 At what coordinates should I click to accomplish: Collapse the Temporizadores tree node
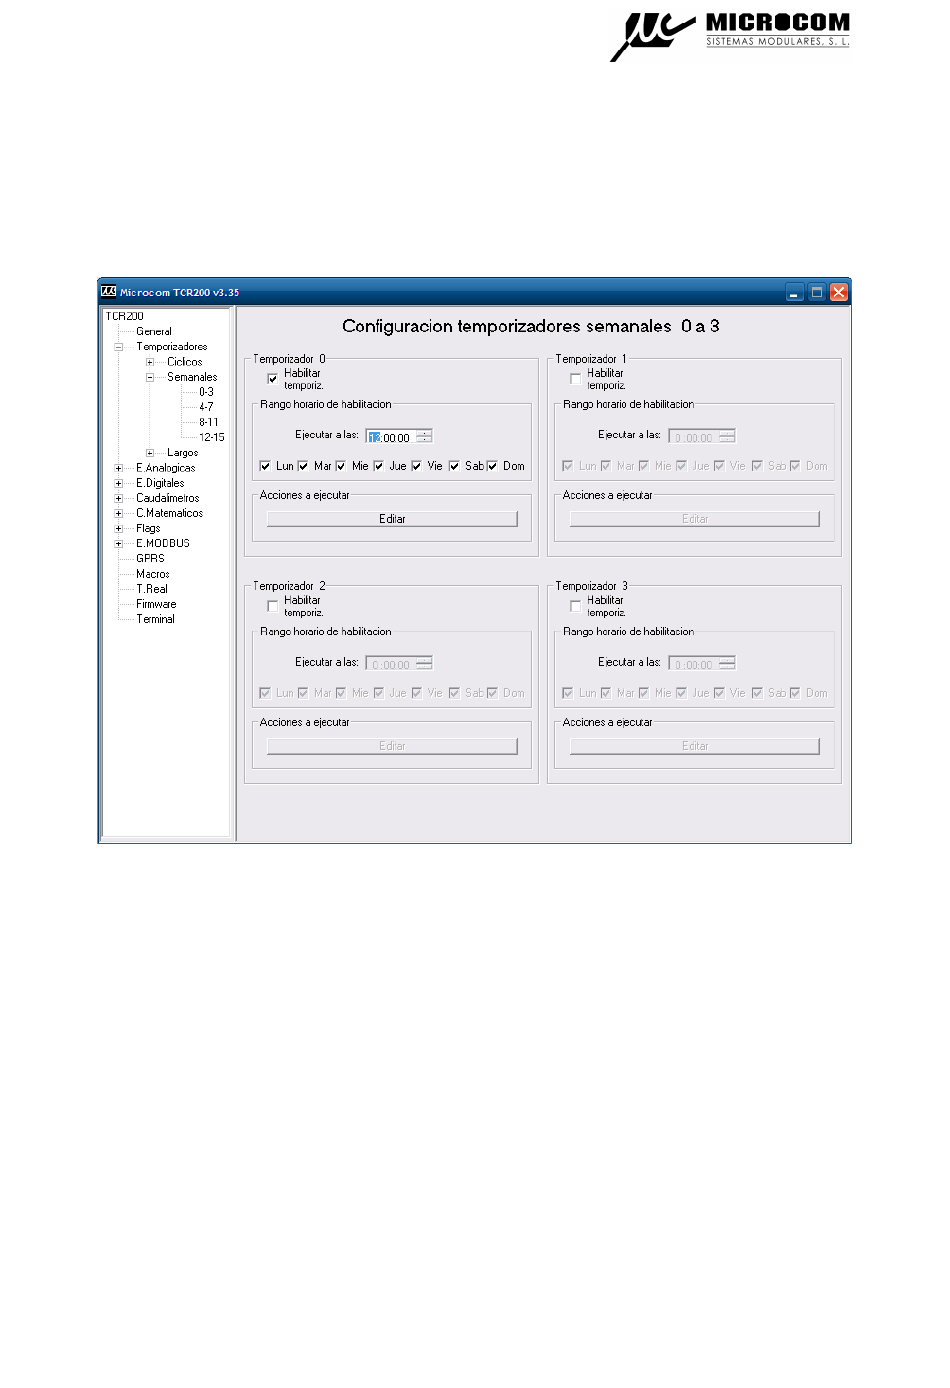click(x=119, y=347)
